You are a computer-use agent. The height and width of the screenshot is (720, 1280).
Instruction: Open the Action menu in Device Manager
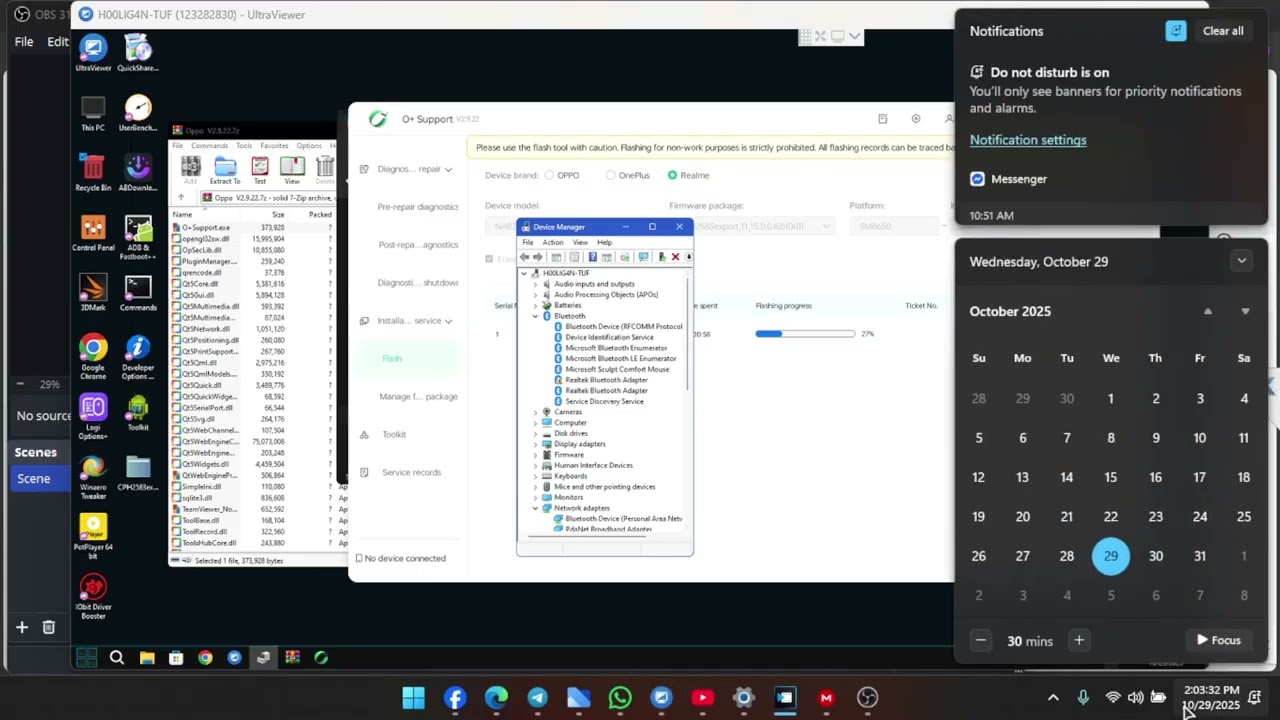tap(553, 242)
